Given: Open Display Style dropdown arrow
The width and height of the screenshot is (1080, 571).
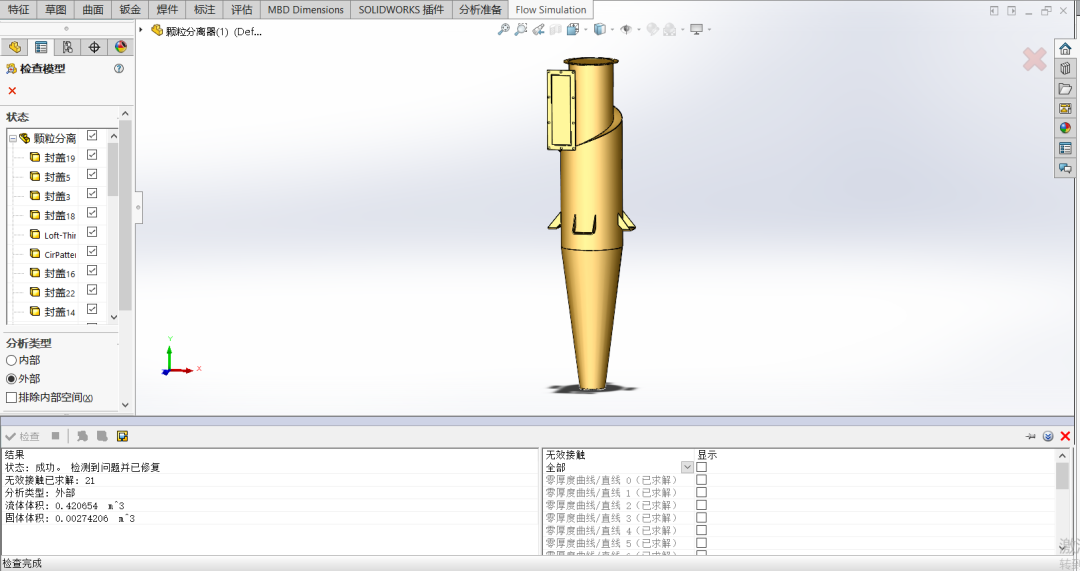Looking at the screenshot, I should (612, 30).
